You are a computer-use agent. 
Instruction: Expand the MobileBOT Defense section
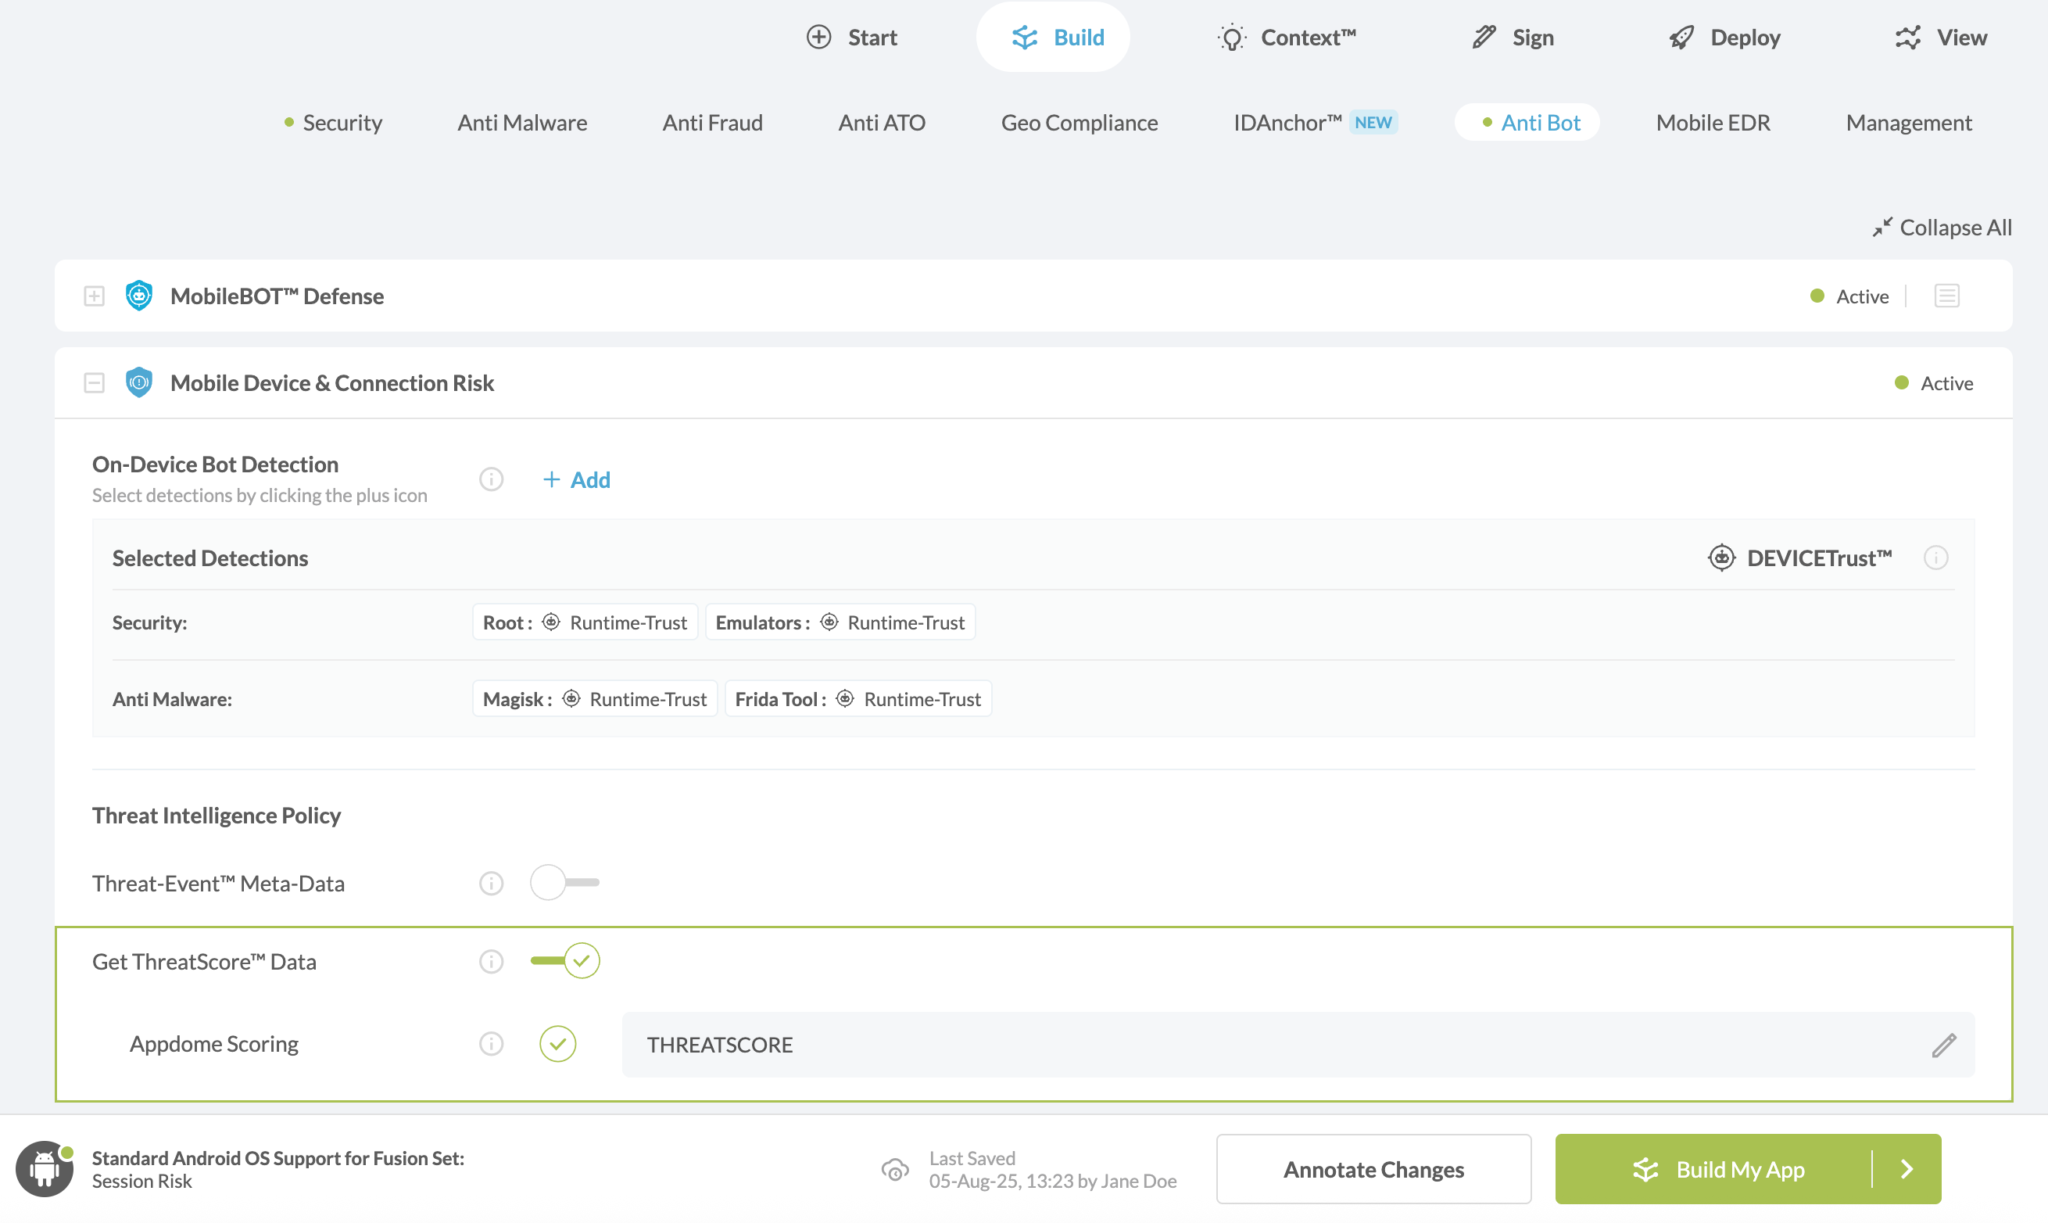(94, 296)
